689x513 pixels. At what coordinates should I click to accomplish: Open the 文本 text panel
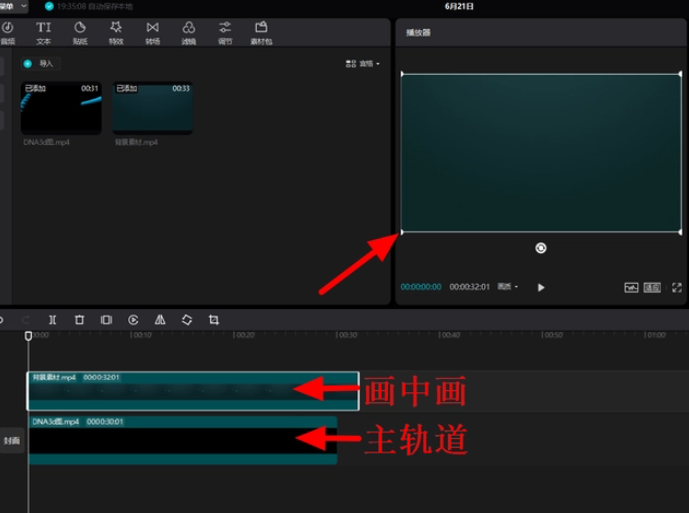pyautogui.click(x=43, y=33)
